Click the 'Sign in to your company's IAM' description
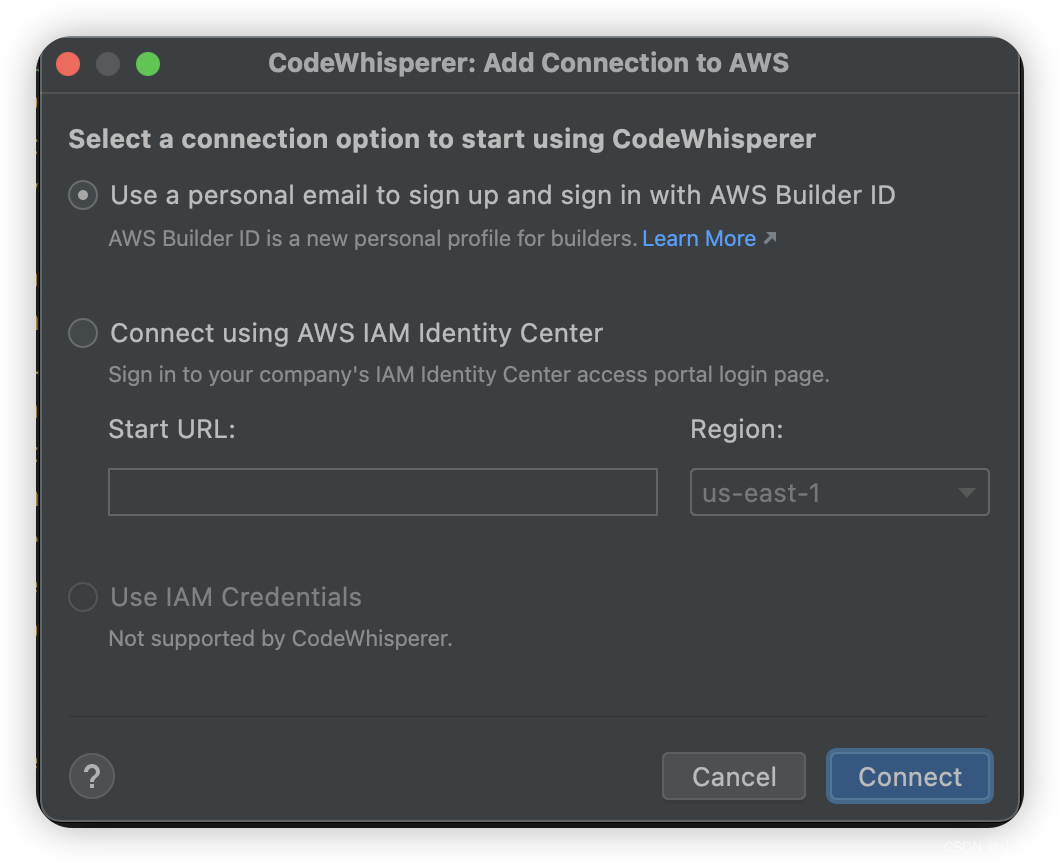This screenshot has height=864, width=1060. click(x=468, y=375)
